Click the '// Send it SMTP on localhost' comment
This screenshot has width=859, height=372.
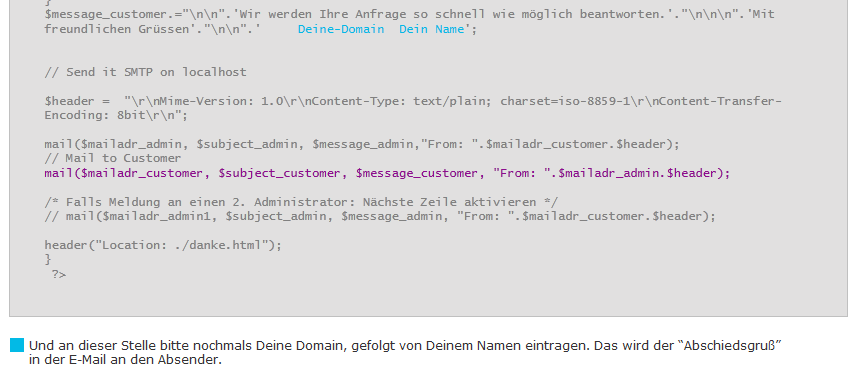pyautogui.click(x=146, y=72)
